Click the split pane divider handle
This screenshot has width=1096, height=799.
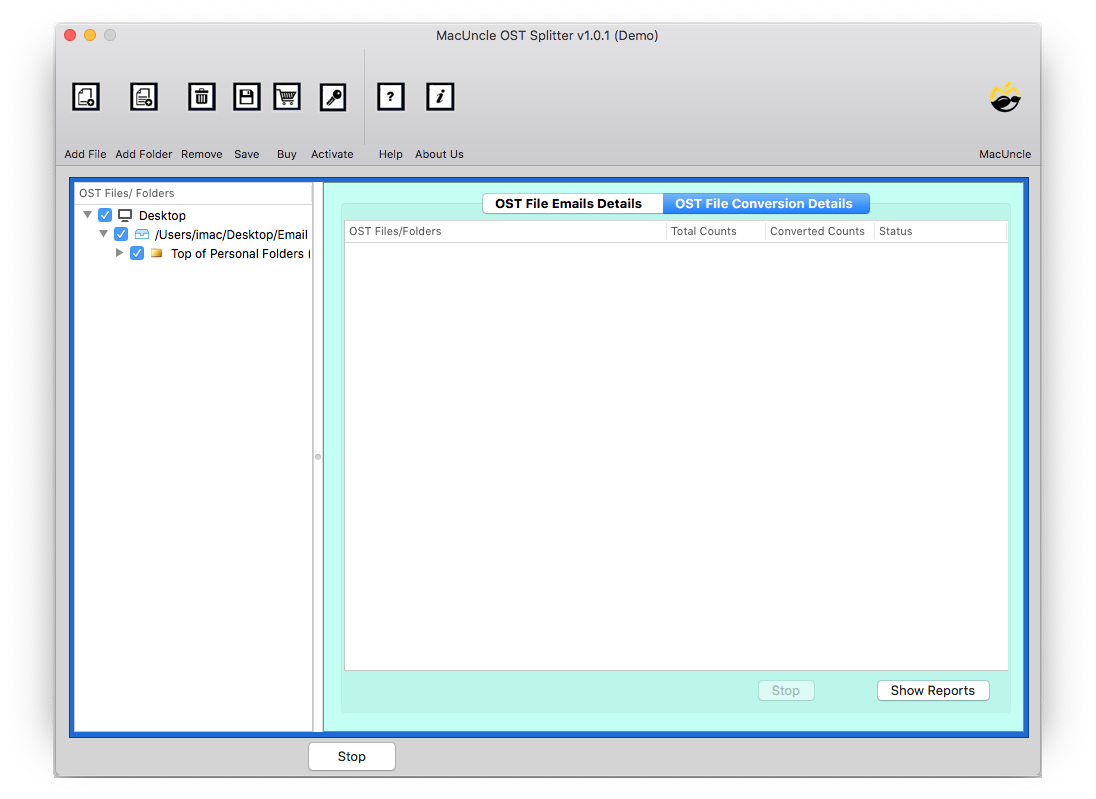click(x=318, y=457)
